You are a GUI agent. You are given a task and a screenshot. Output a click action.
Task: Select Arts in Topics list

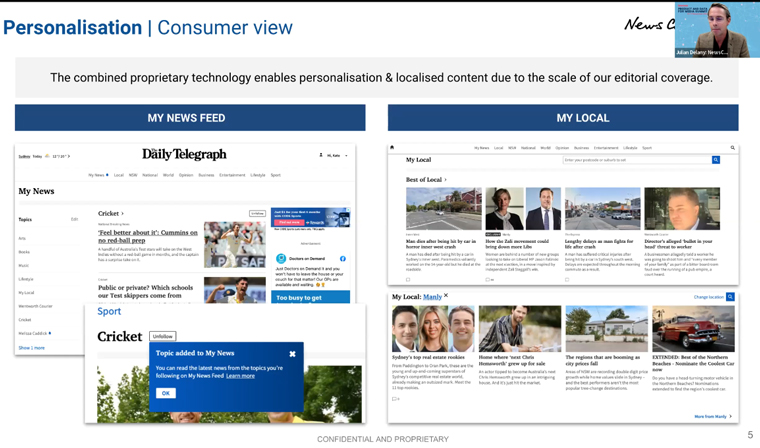pos(22,239)
